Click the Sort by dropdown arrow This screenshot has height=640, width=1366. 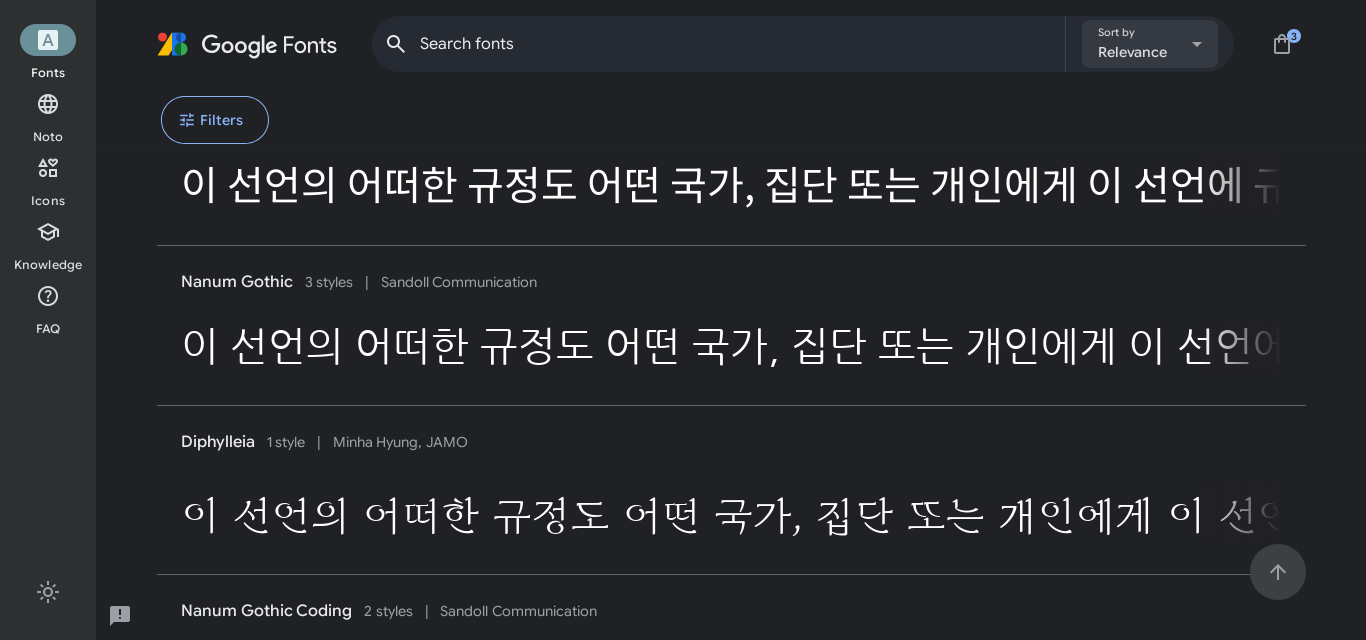[x=1196, y=44]
